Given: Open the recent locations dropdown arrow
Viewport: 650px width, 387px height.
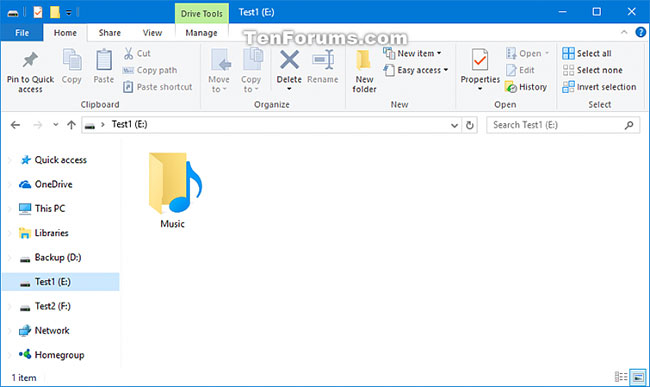Looking at the screenshot, I should [x=56, y=125].
